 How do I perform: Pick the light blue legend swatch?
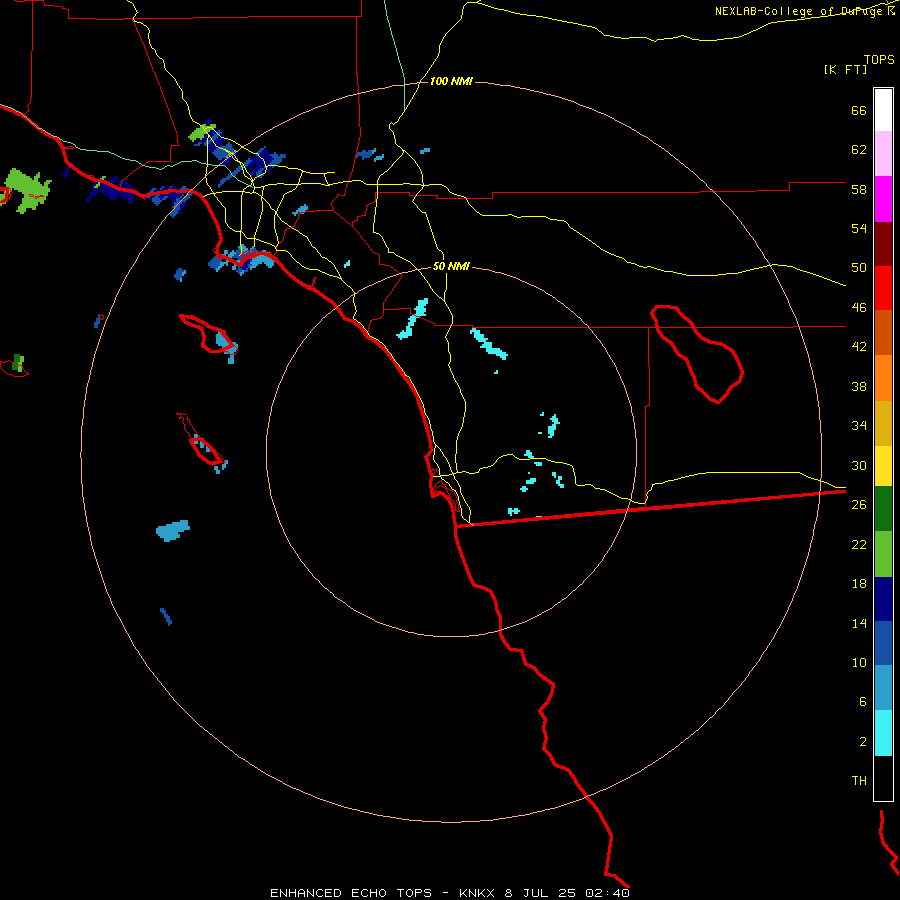pos(883,687)
